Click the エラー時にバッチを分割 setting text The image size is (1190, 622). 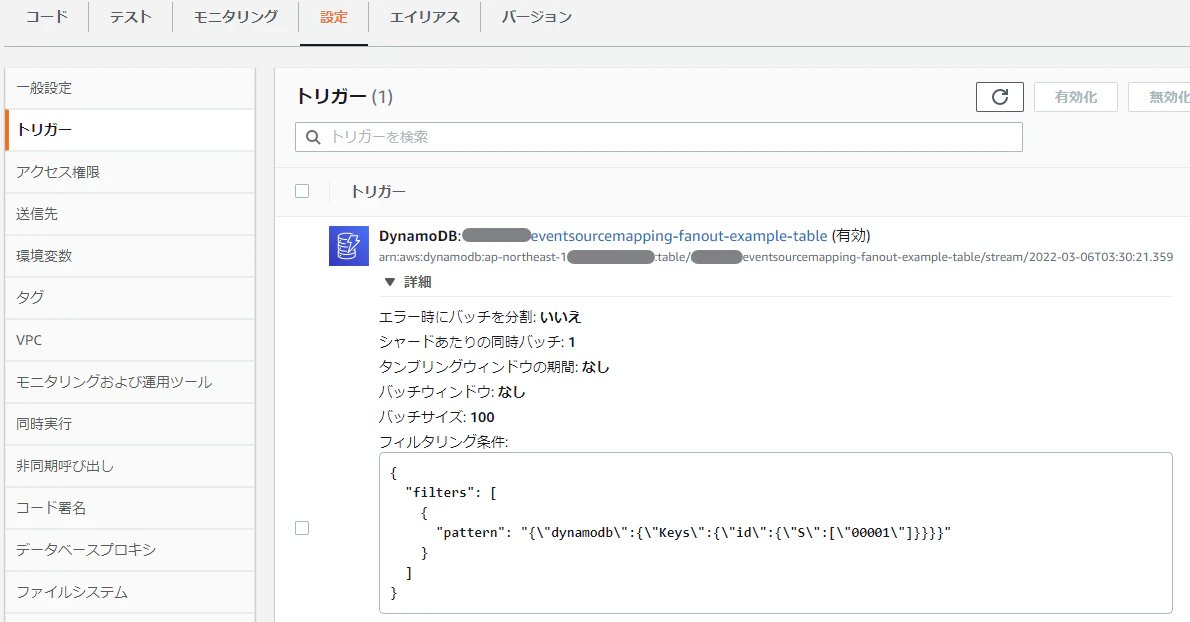click(x=480, y=317)
